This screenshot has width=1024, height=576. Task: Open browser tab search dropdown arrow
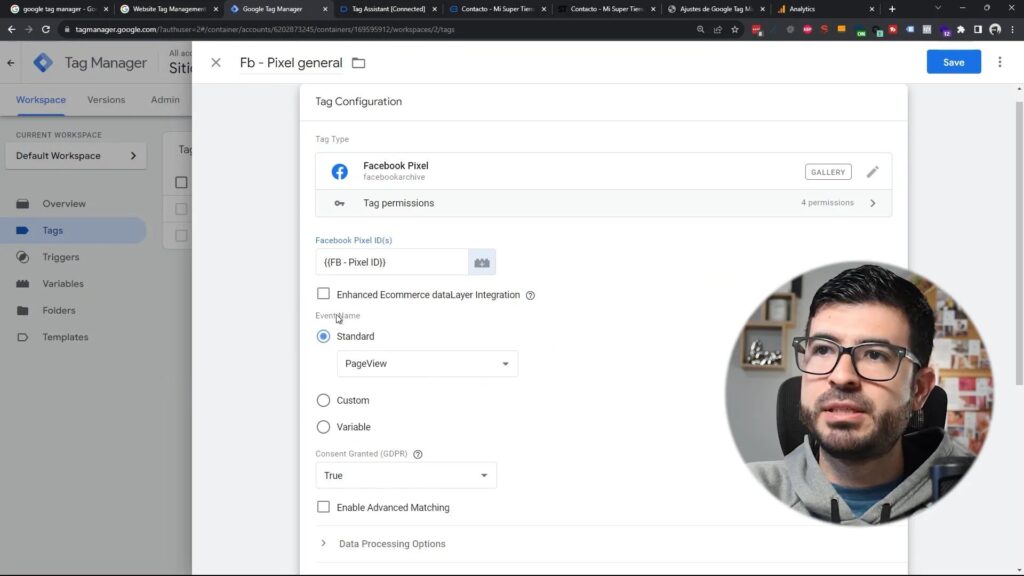(938, 8)
